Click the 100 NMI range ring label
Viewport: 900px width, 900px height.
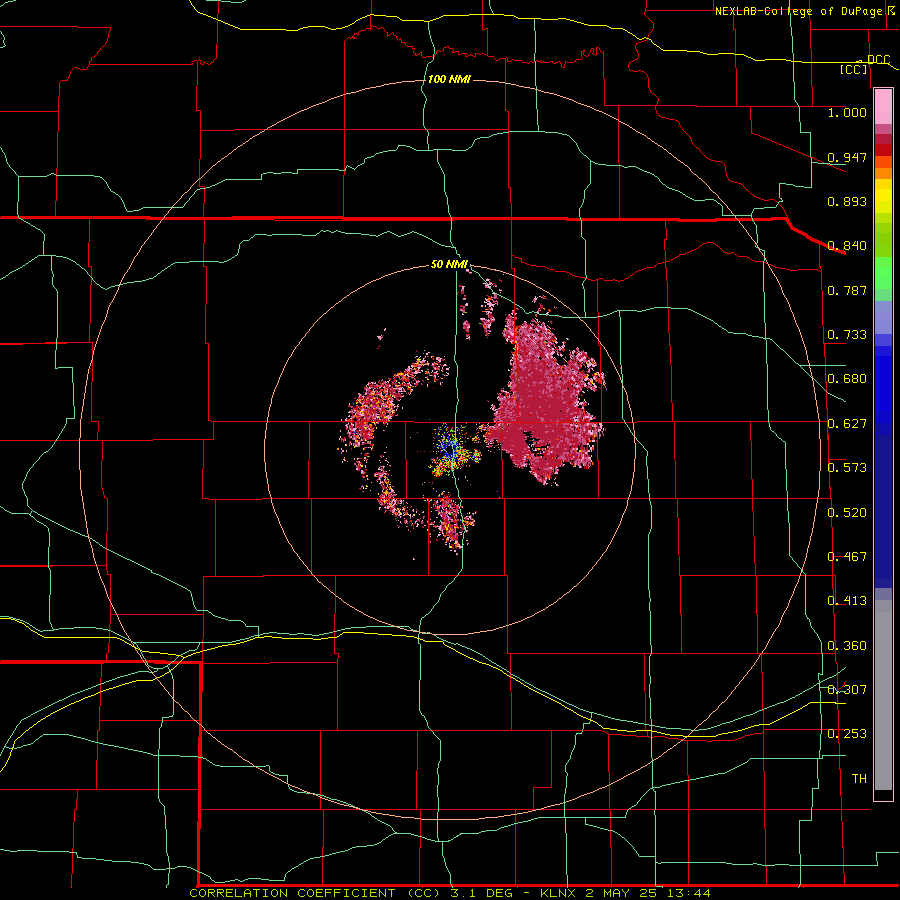449,79
